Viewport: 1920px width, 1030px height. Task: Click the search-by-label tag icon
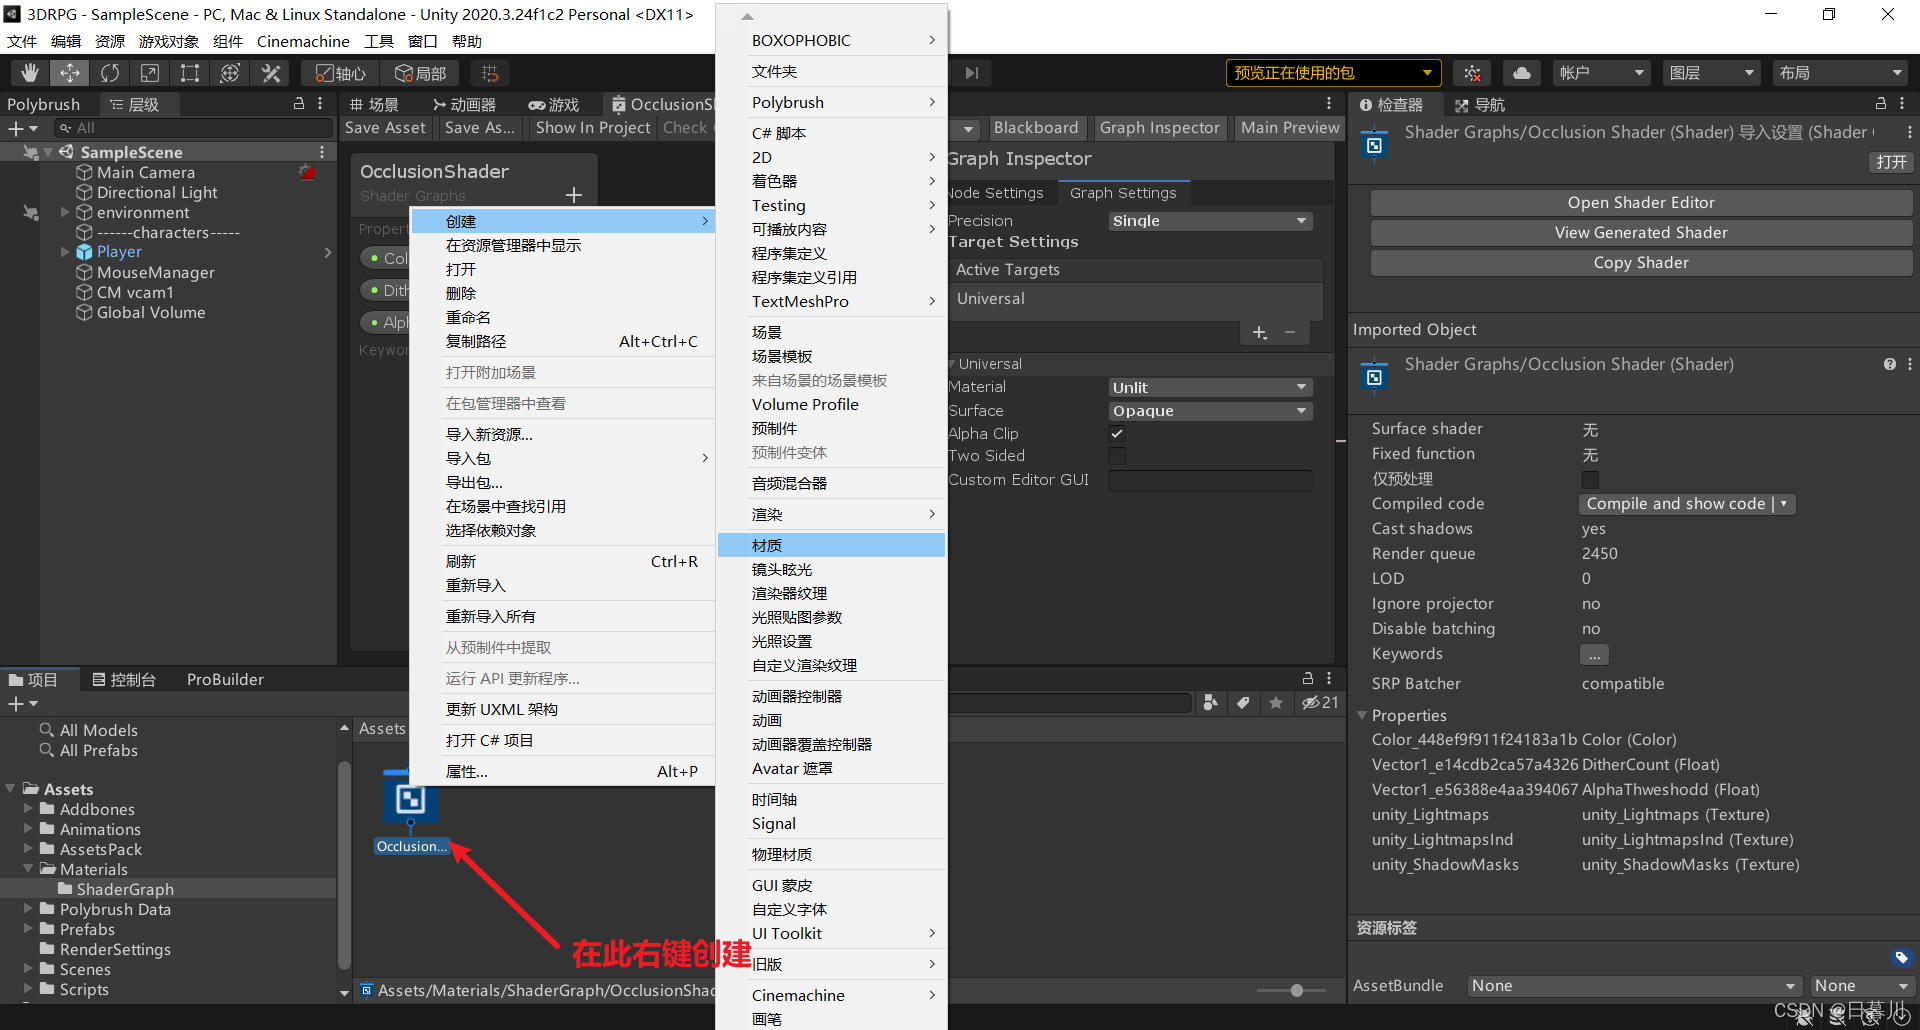coord(1243,703)
